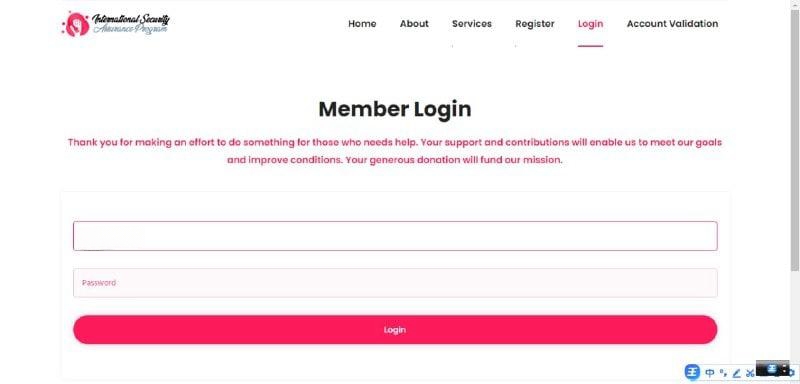Click the dark floating IME widget icon
800x384 pixels.
(x=772, y=368)
